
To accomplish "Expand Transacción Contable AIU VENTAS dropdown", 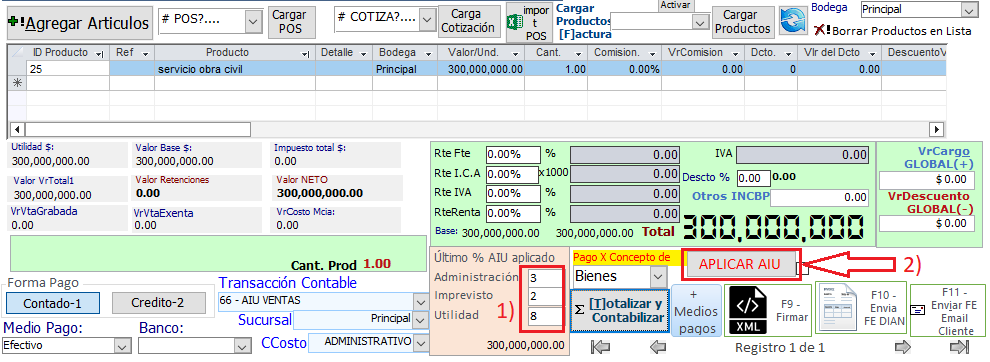I will pyautogui.click(x=421, y=301).
